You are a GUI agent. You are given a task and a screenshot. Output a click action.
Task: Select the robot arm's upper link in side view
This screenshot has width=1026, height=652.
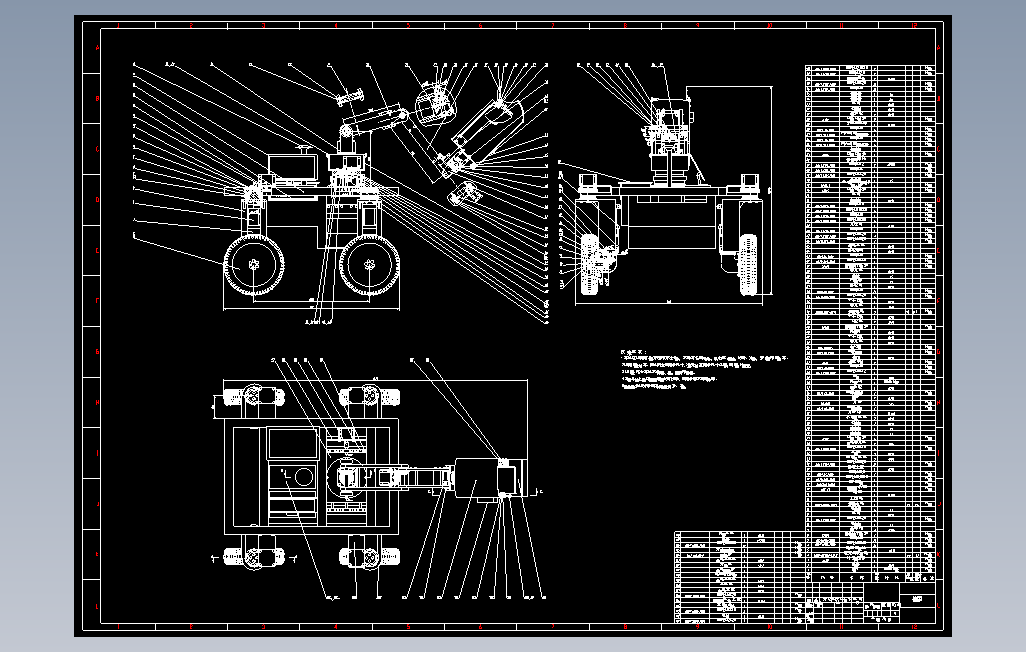pyautogui.click(x=375, y=120)
